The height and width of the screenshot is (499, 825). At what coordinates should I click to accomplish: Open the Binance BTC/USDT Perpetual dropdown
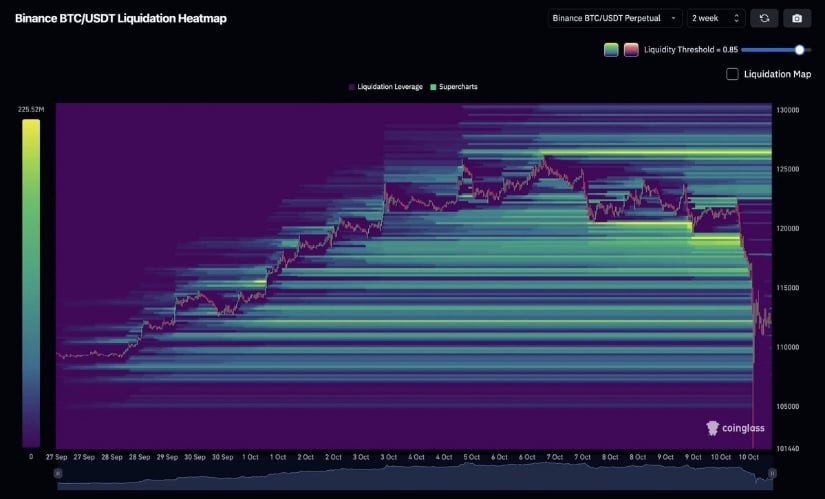(614, 18)
